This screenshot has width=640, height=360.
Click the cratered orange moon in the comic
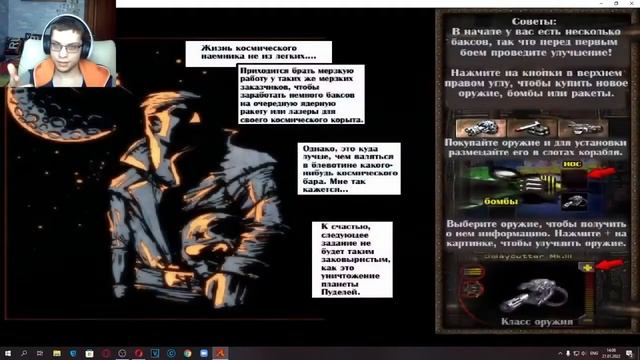pyautogui.click(x=61, y=113)
